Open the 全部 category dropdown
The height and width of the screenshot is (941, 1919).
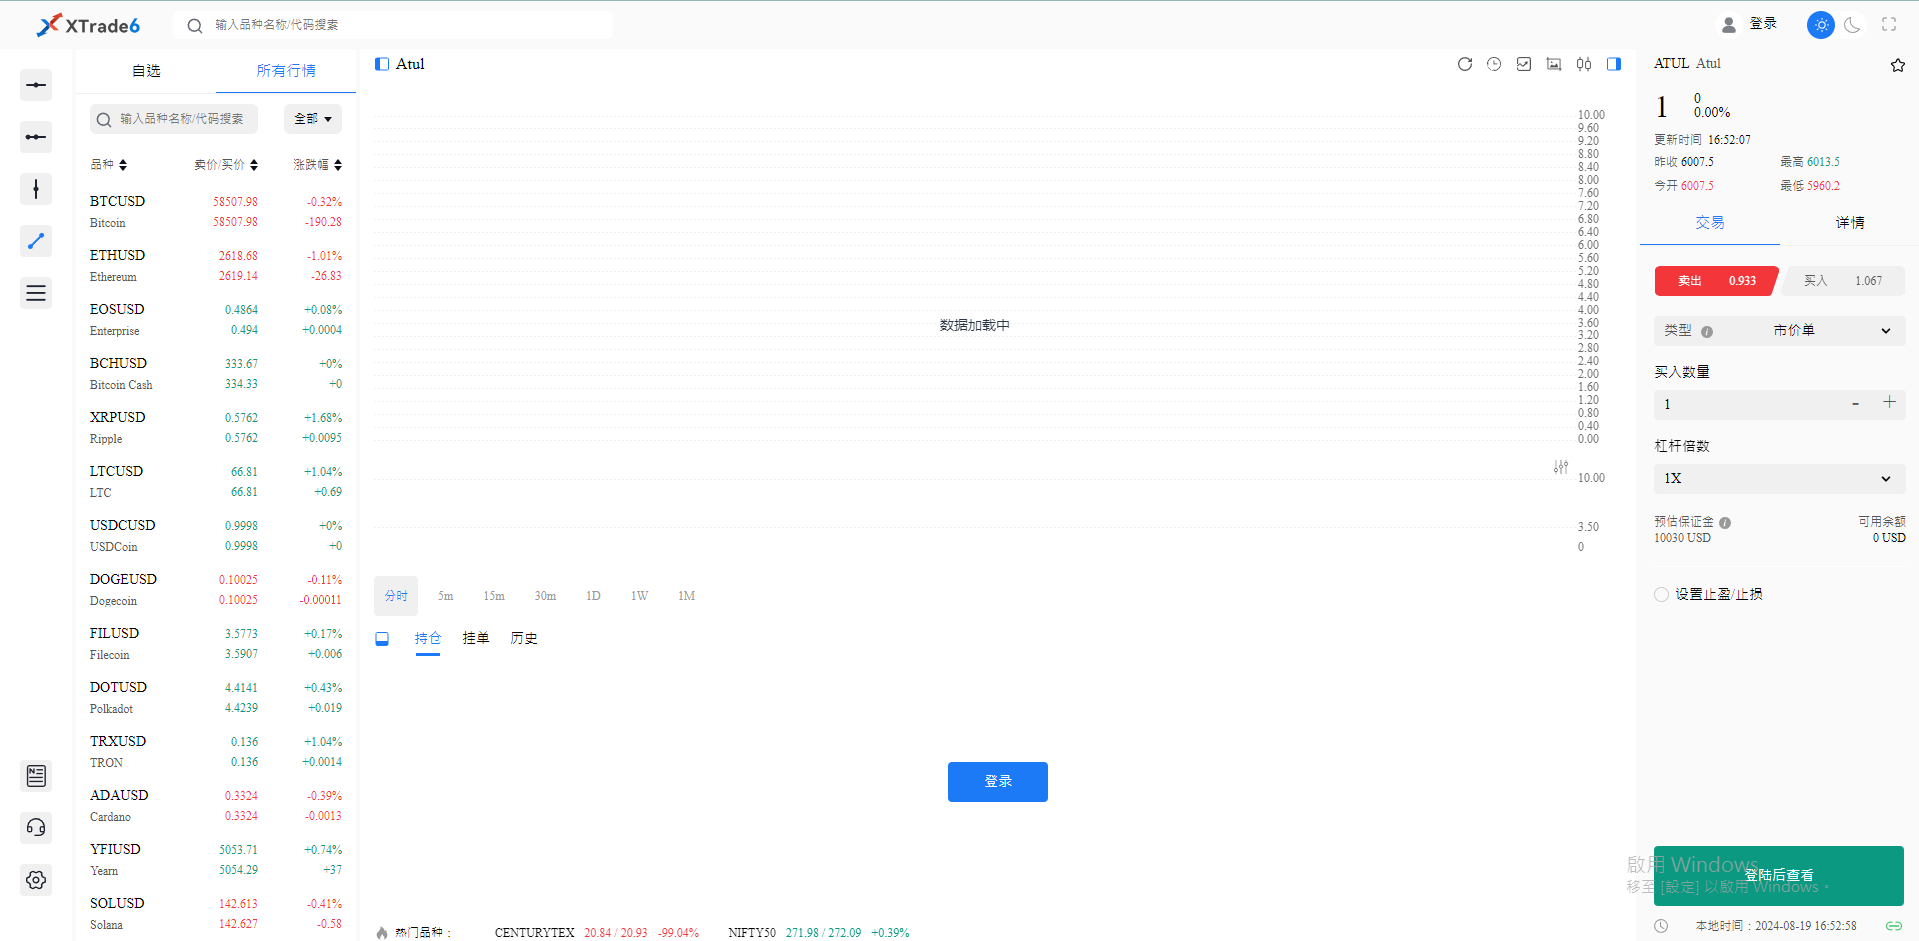tap(312, 118)
